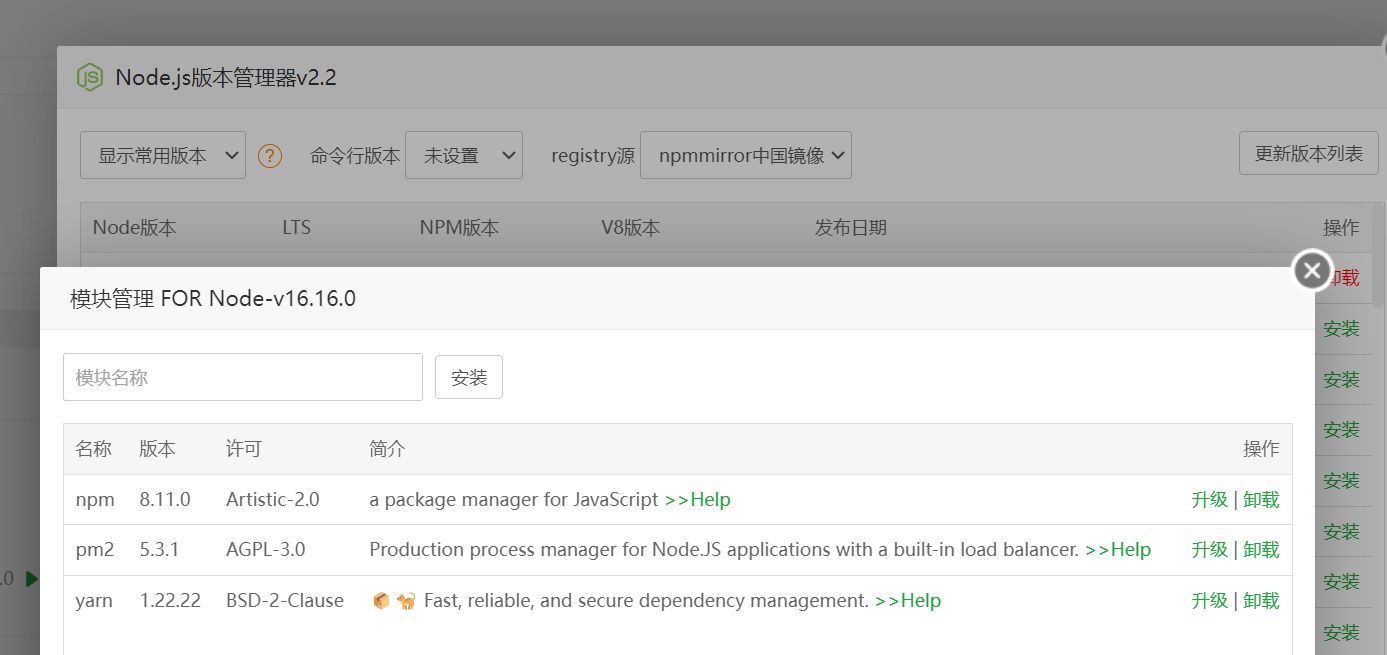Click the BSD-2-Clause license cell
Viewport: 1387px width, 655px height.
[x=285, y=600]
